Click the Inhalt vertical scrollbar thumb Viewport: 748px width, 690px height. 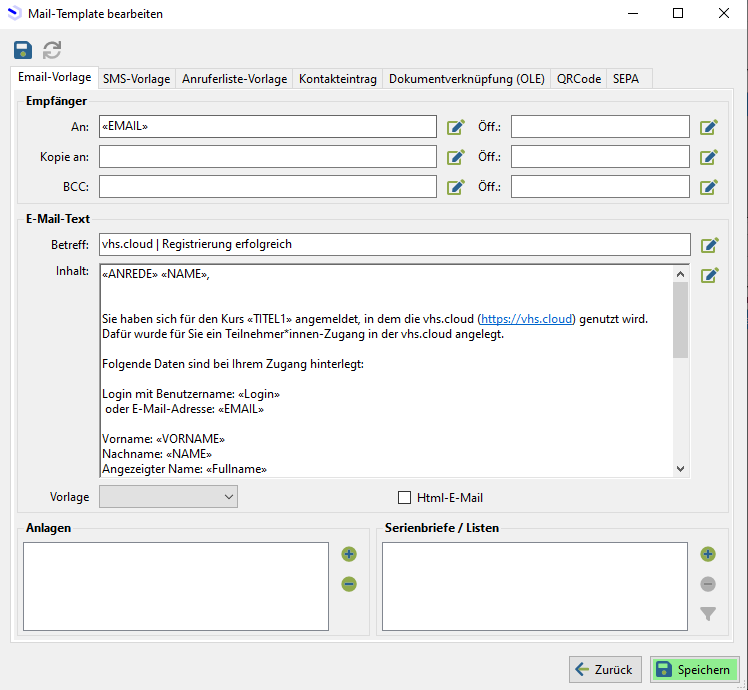coord(681,320)
